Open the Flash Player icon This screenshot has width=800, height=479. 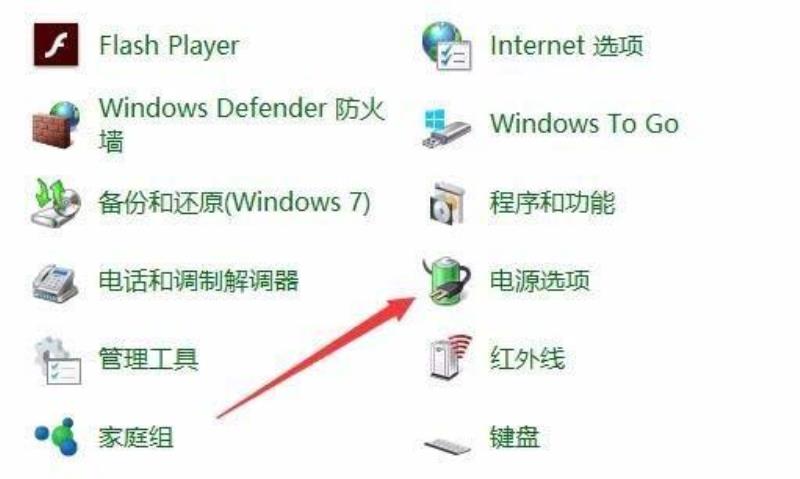56,44
